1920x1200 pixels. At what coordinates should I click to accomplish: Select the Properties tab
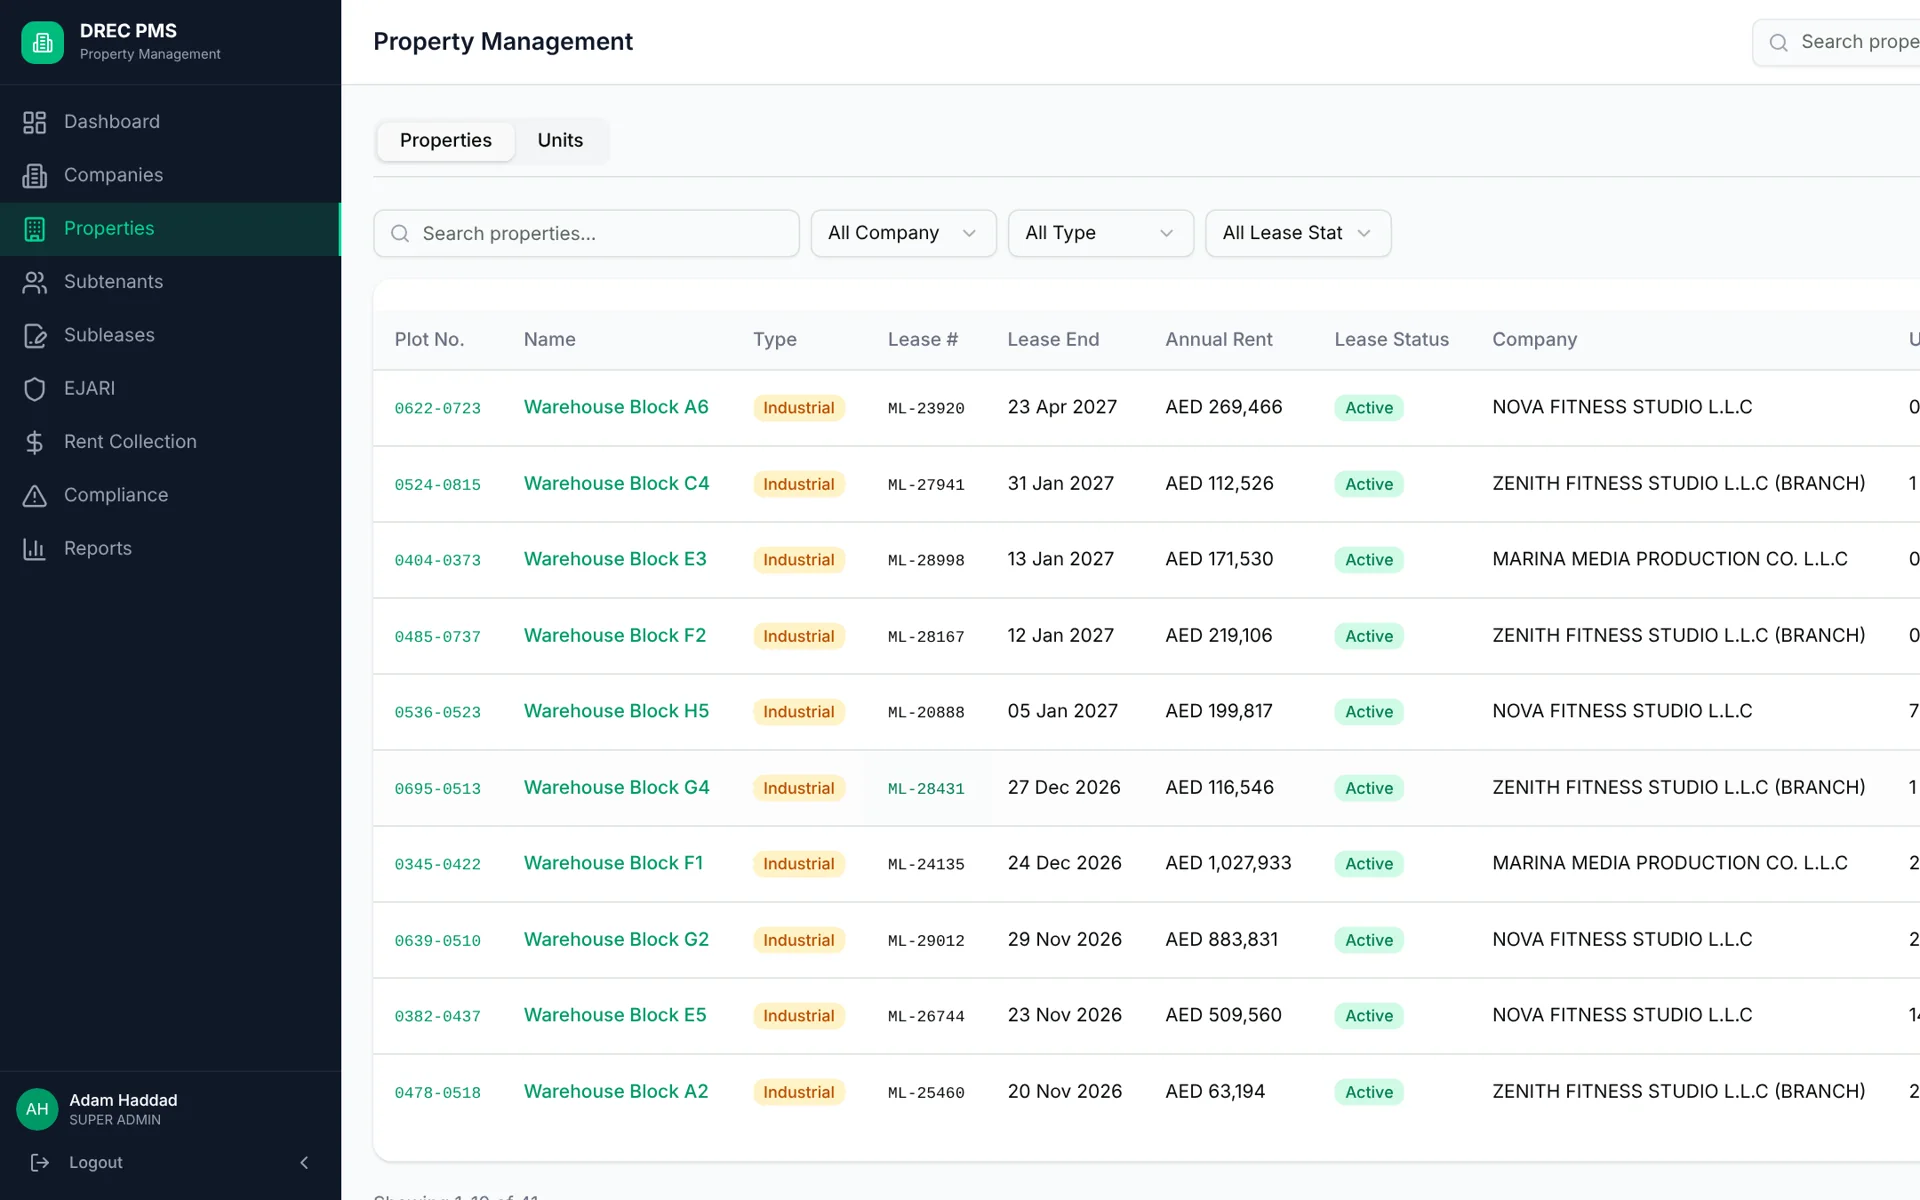click(x=446, y=141)
